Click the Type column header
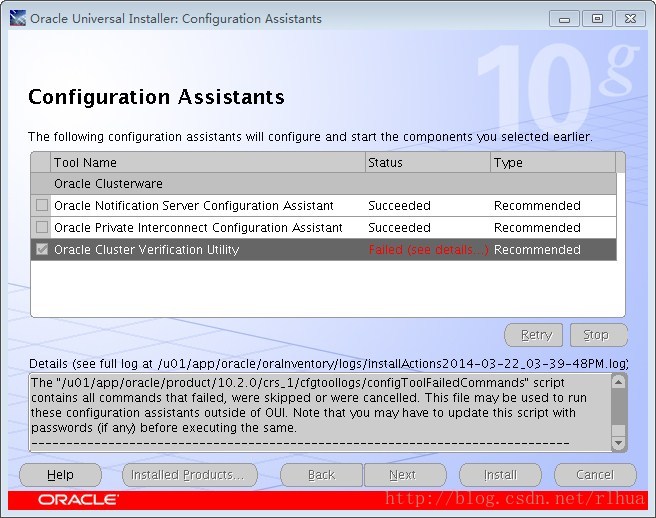 (x=553, y=162)
